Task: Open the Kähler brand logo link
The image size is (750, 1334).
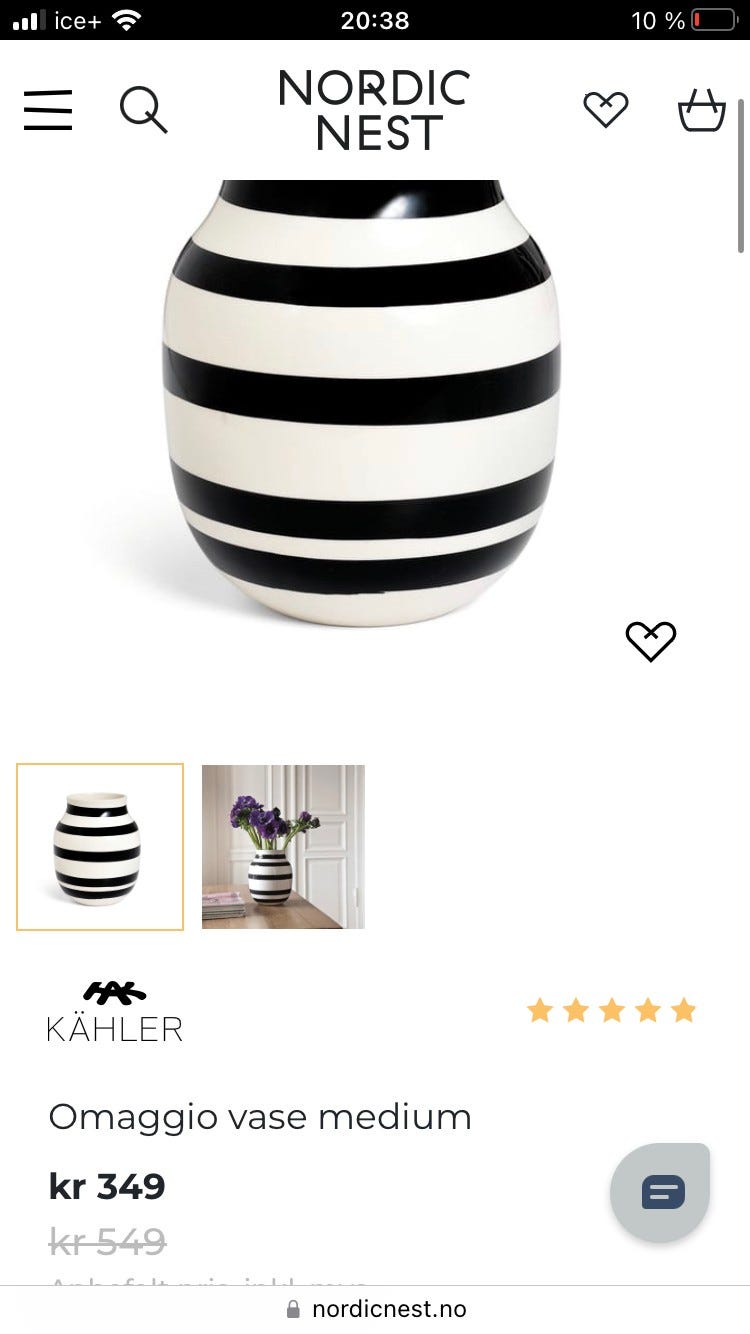Action: 115,1011
